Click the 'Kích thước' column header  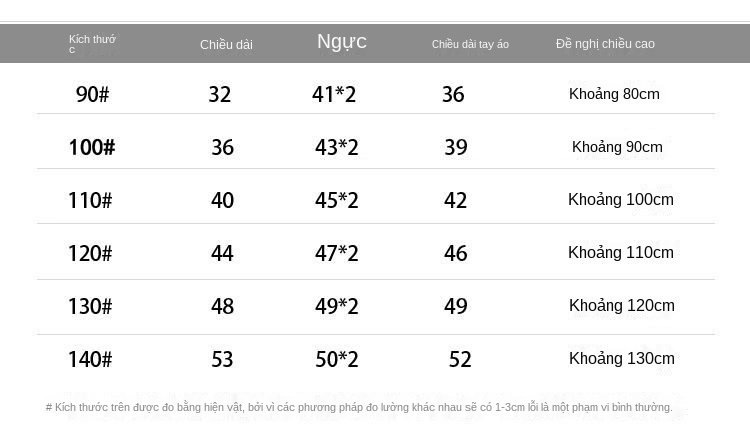pyautogui.click(x=92, y=43)
